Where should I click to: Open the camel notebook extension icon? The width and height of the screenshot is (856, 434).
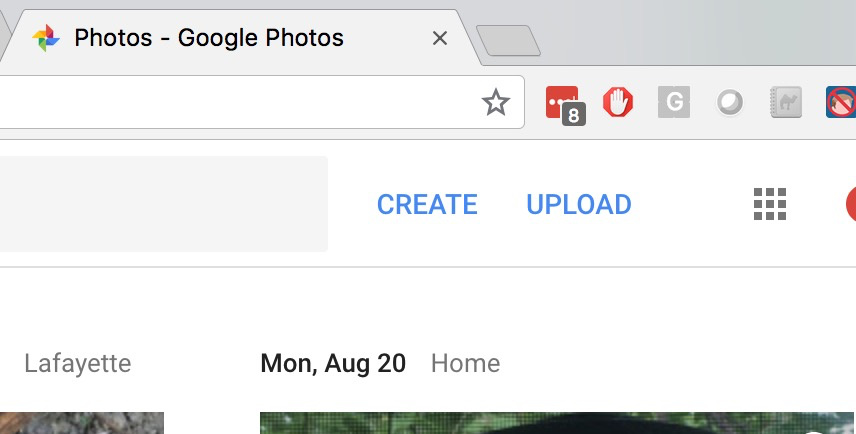pyautogui.click(x=786, y=102)
